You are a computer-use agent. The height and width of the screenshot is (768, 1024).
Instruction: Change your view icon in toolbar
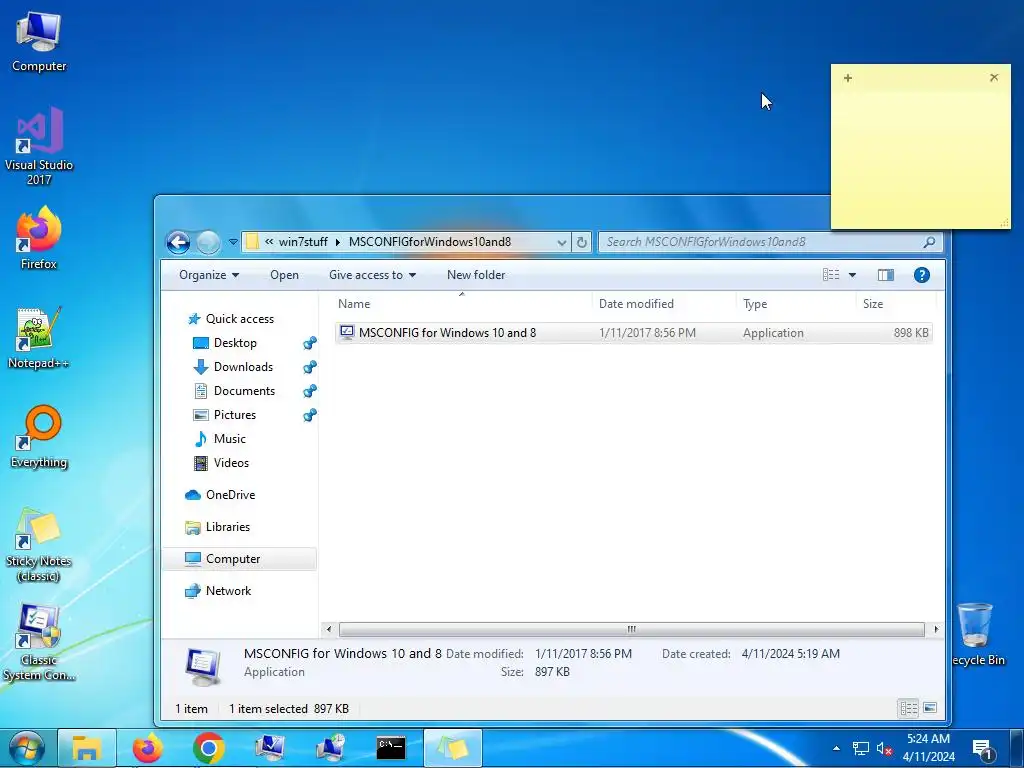831,275
